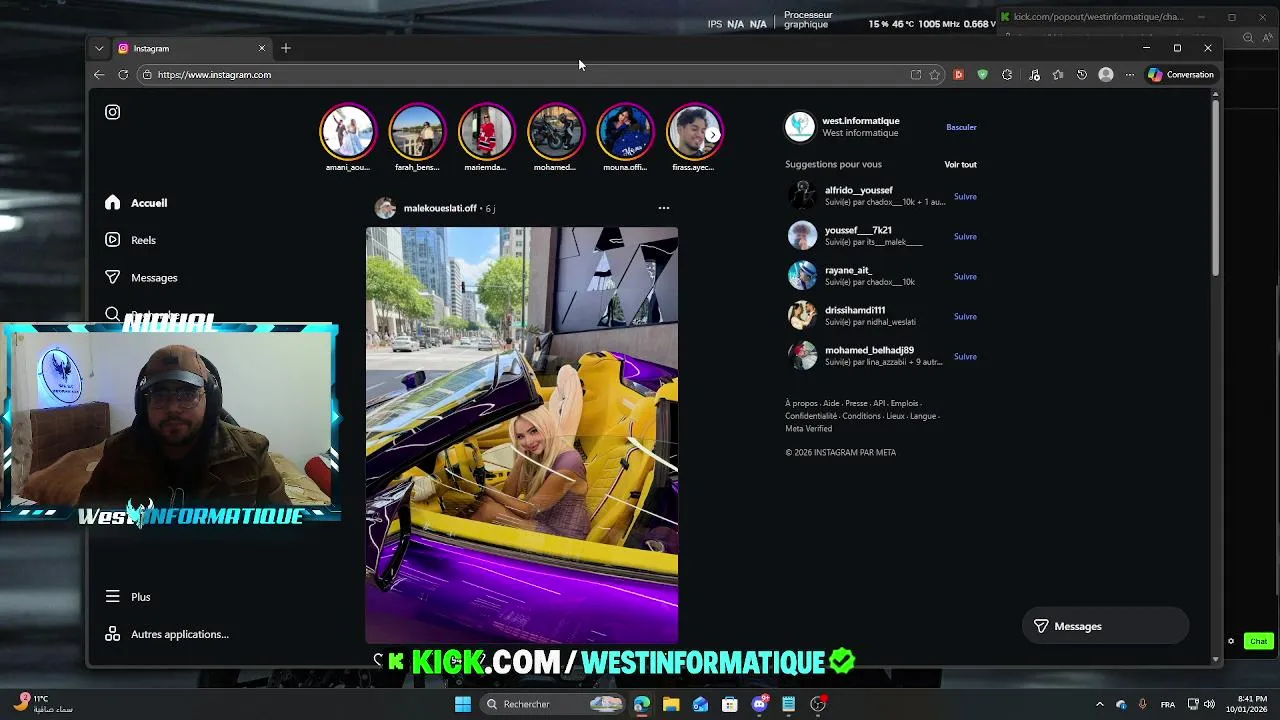Open alfrido__youssef profile
The width and height of the screenshot is (1280, 720).
(858, 190)
